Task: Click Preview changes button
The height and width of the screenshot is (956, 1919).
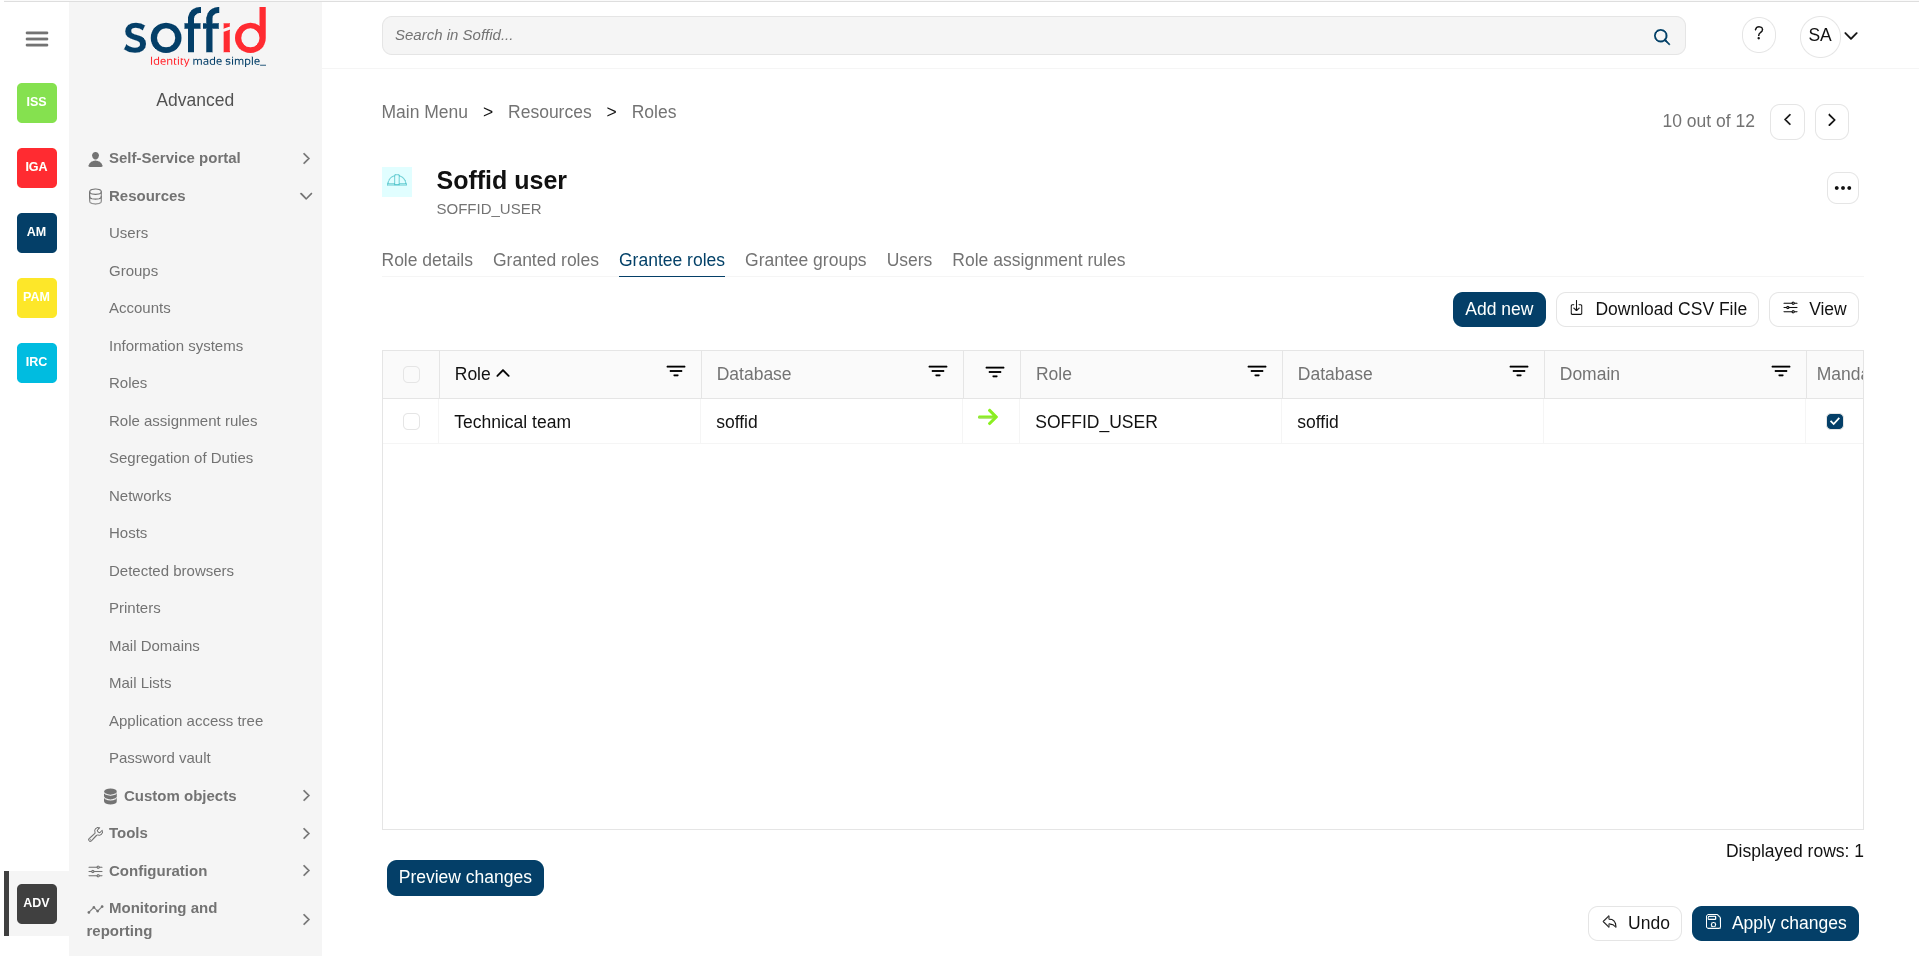Action: click(x=465, y=877)
